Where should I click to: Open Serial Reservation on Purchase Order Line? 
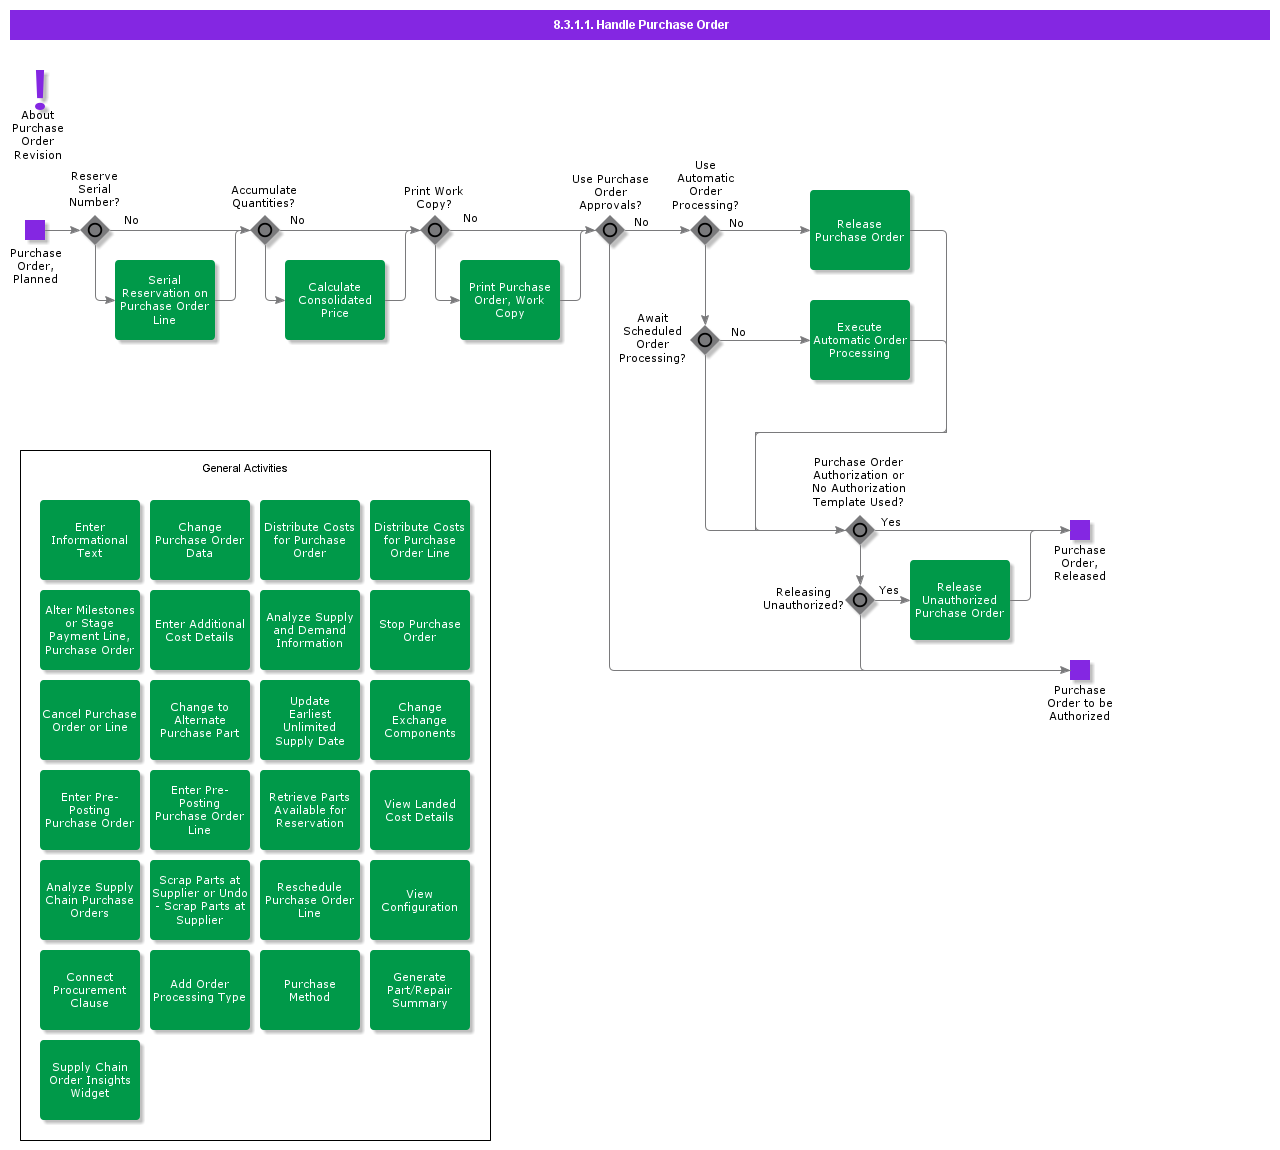pos(165,300)
